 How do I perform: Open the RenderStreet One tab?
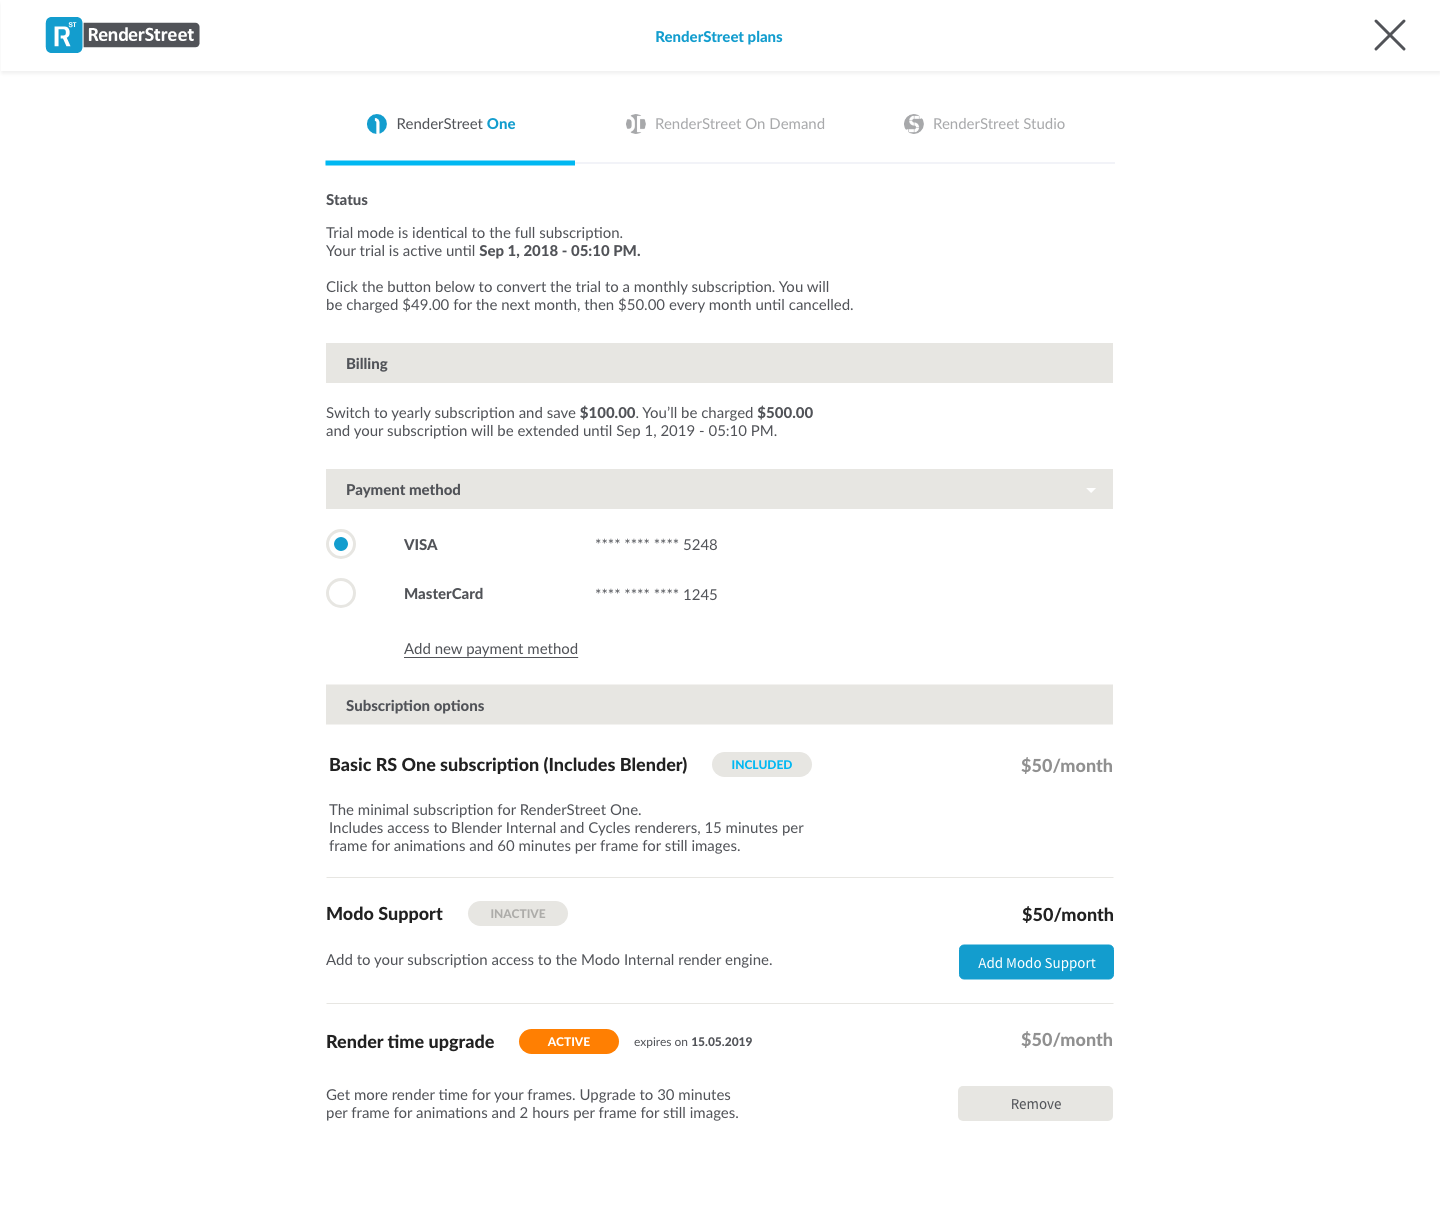point(441,124)
